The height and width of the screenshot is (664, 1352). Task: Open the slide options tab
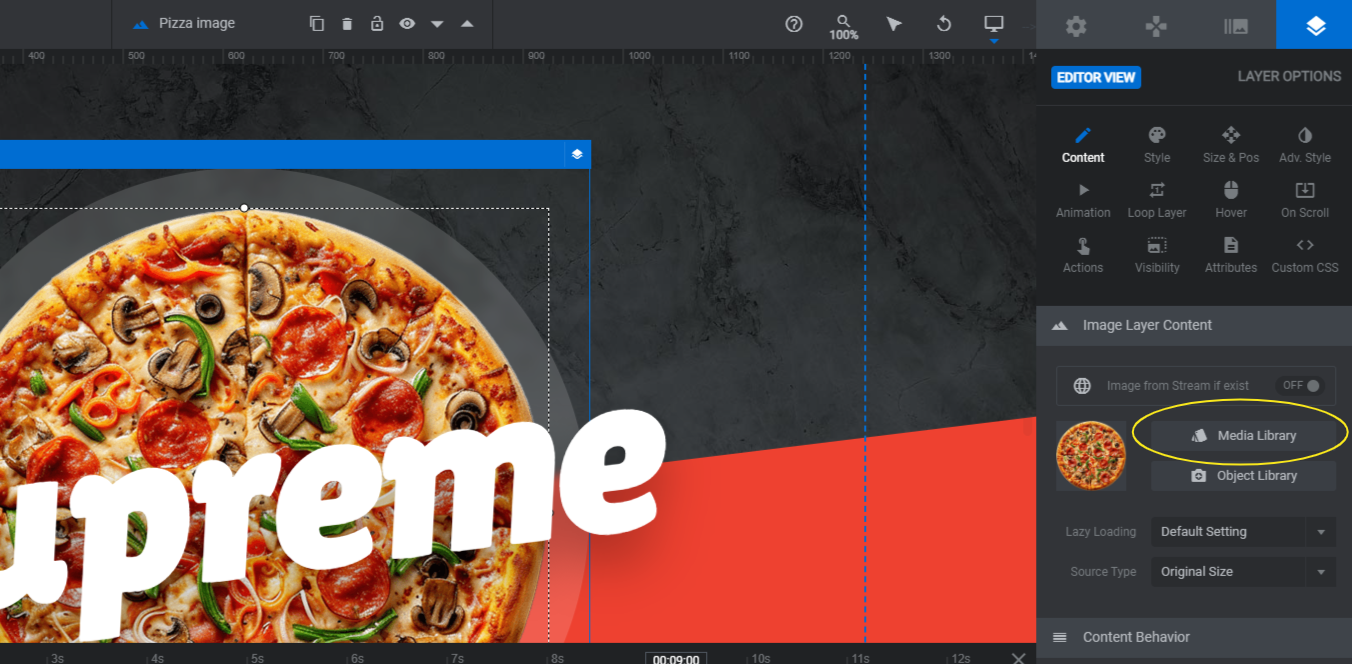1236,25
